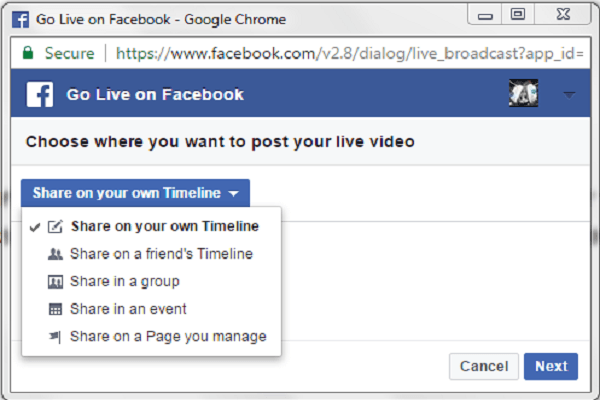Click the white Facebook logo in blue header
The width and height of the screenshot is (600, 400).
40,94
